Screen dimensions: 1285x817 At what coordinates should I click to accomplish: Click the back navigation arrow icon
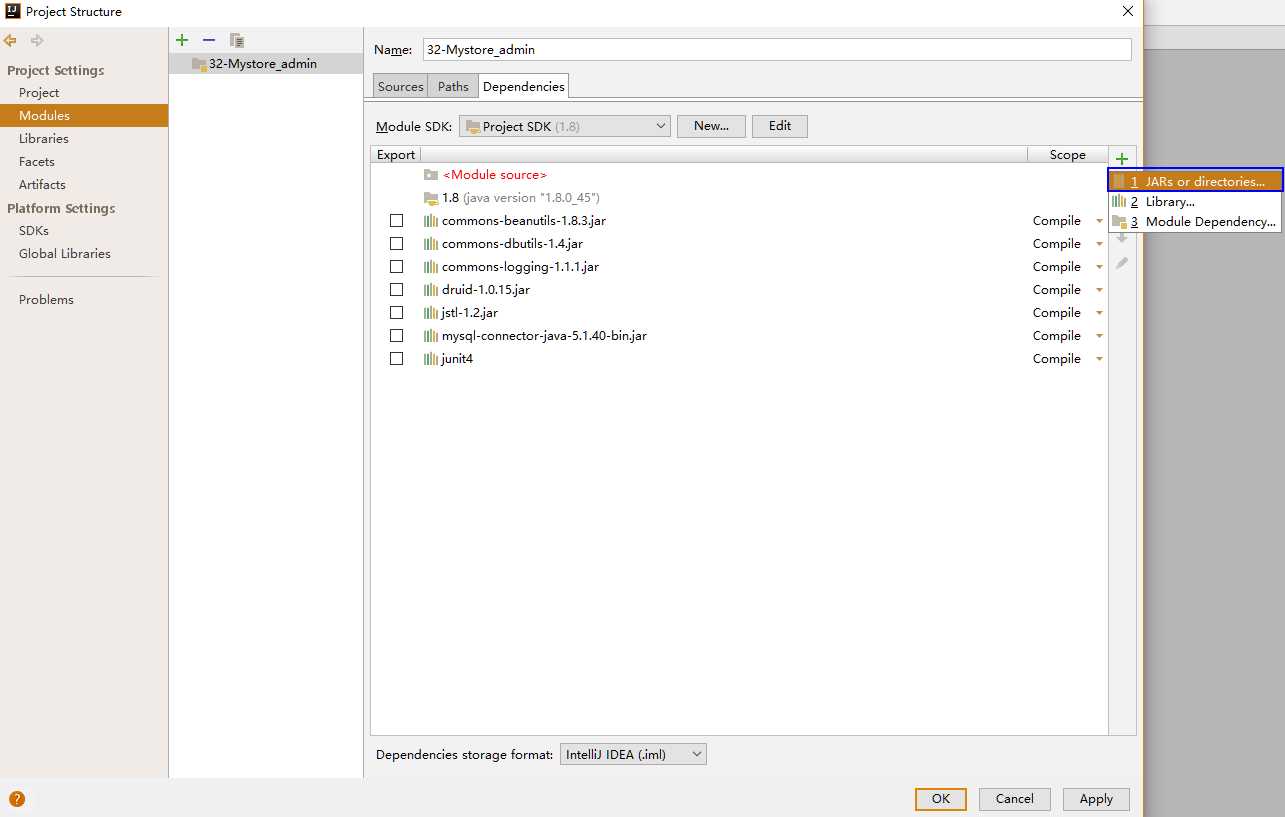tap(10, 41)
